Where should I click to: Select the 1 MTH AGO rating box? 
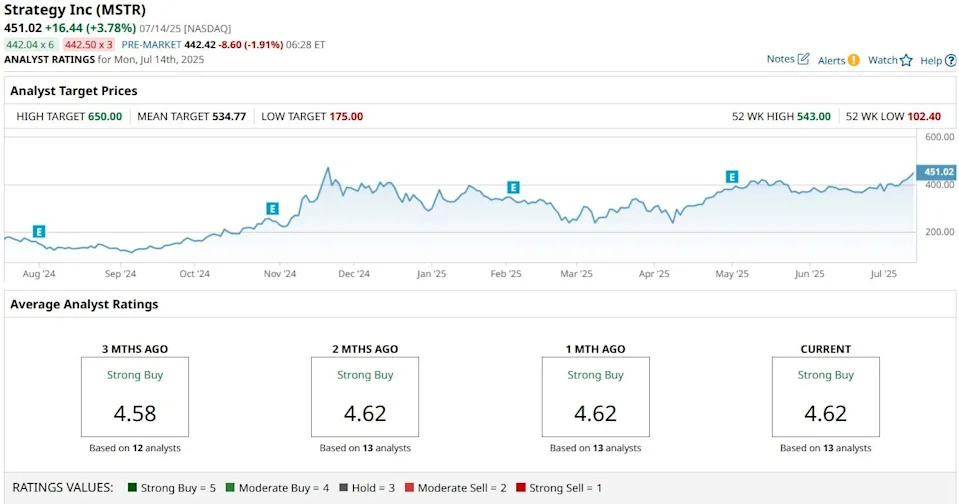596,397
